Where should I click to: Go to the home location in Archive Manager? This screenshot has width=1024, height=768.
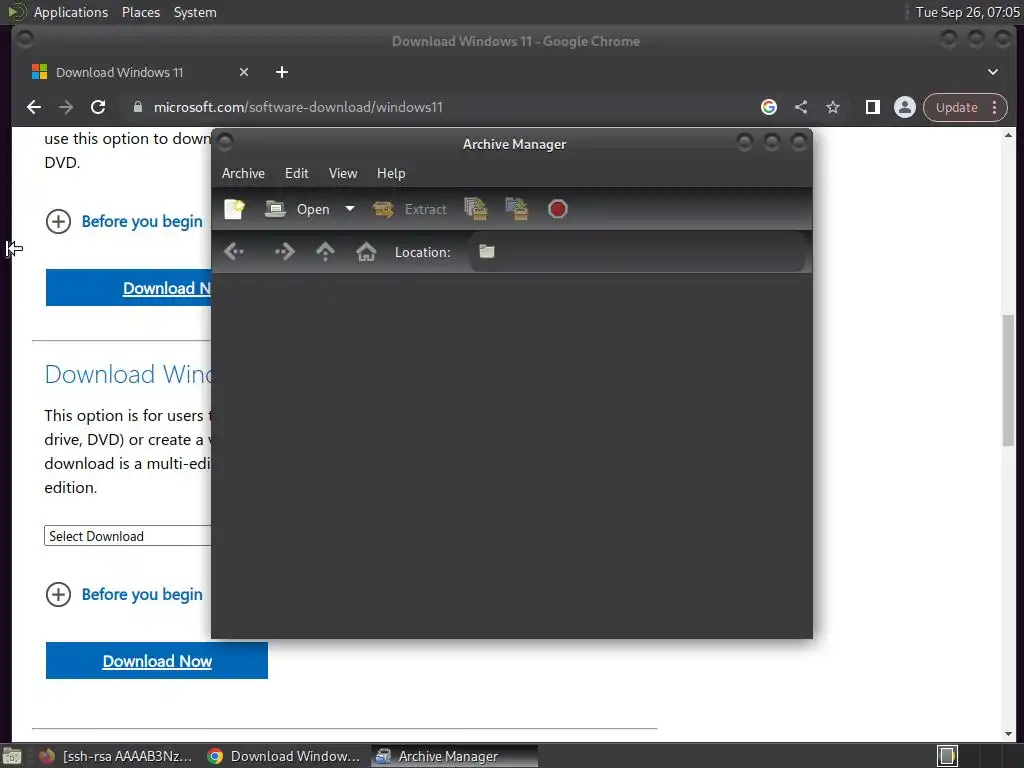pos(366,251)
